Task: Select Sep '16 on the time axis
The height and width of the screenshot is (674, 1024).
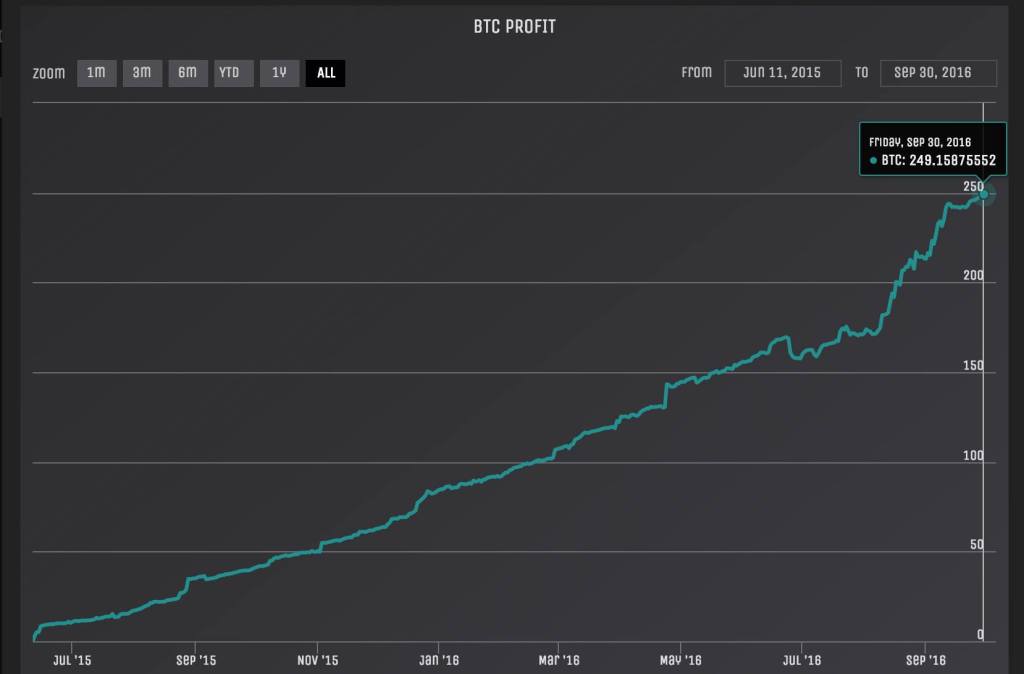Action: tap(926, 660)
